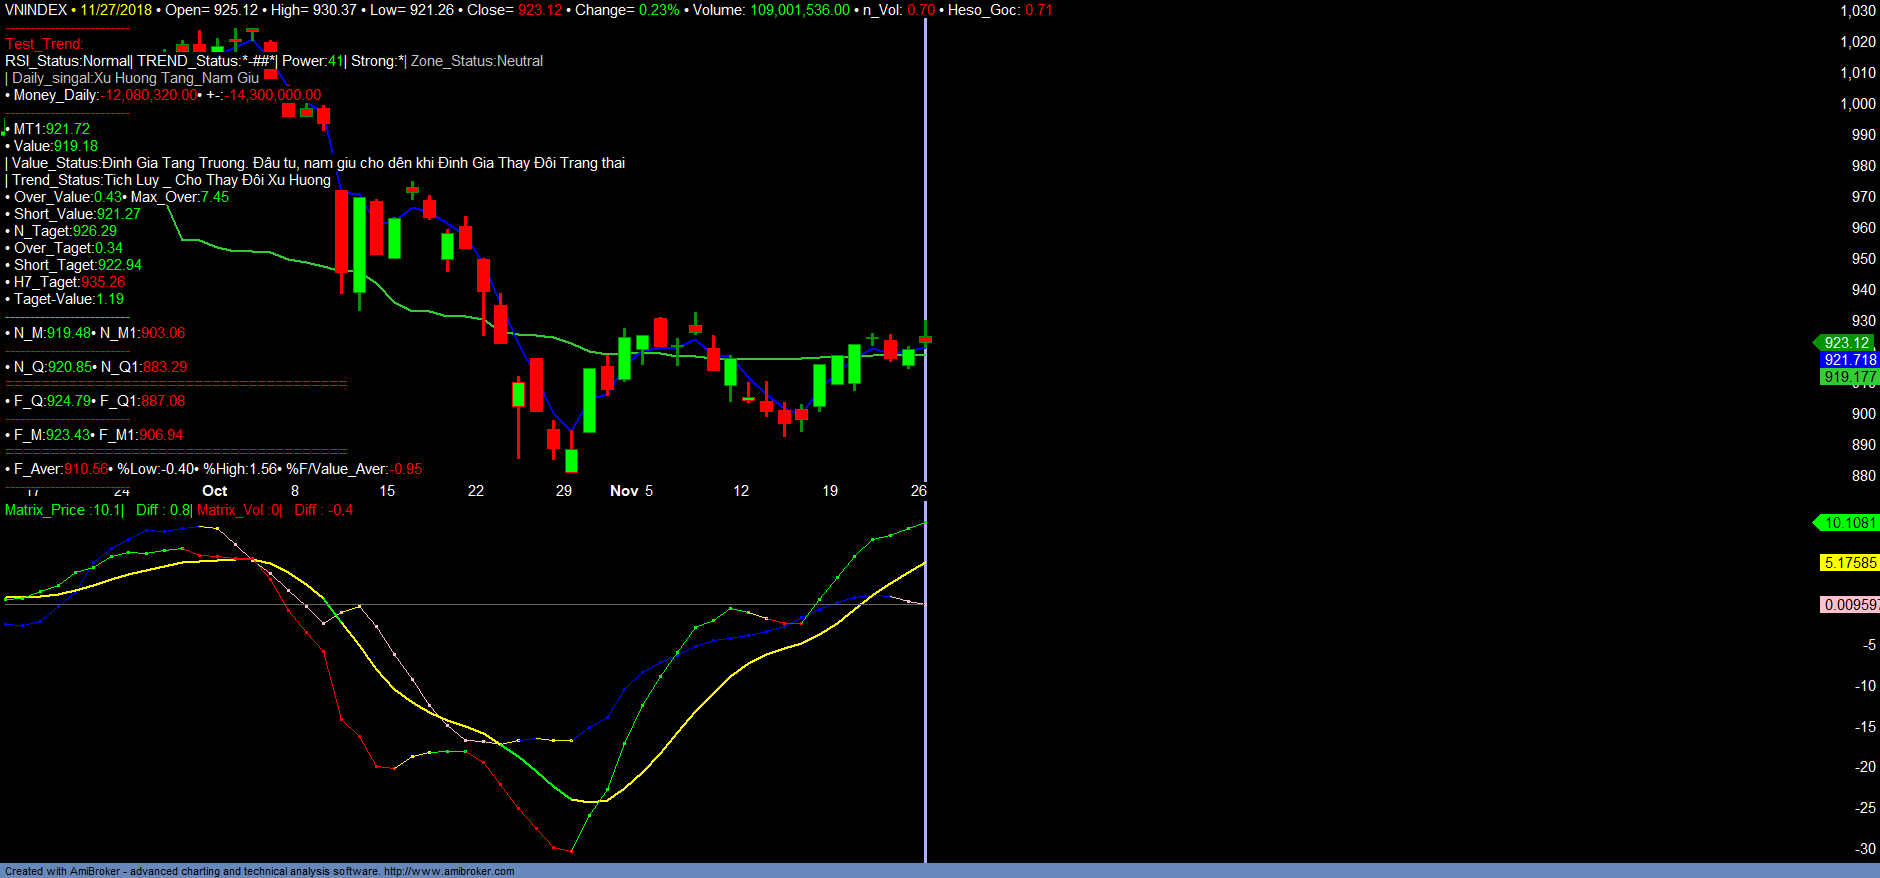
Task: Select the green 10.1081 indicator value label
Action: 1849,523
